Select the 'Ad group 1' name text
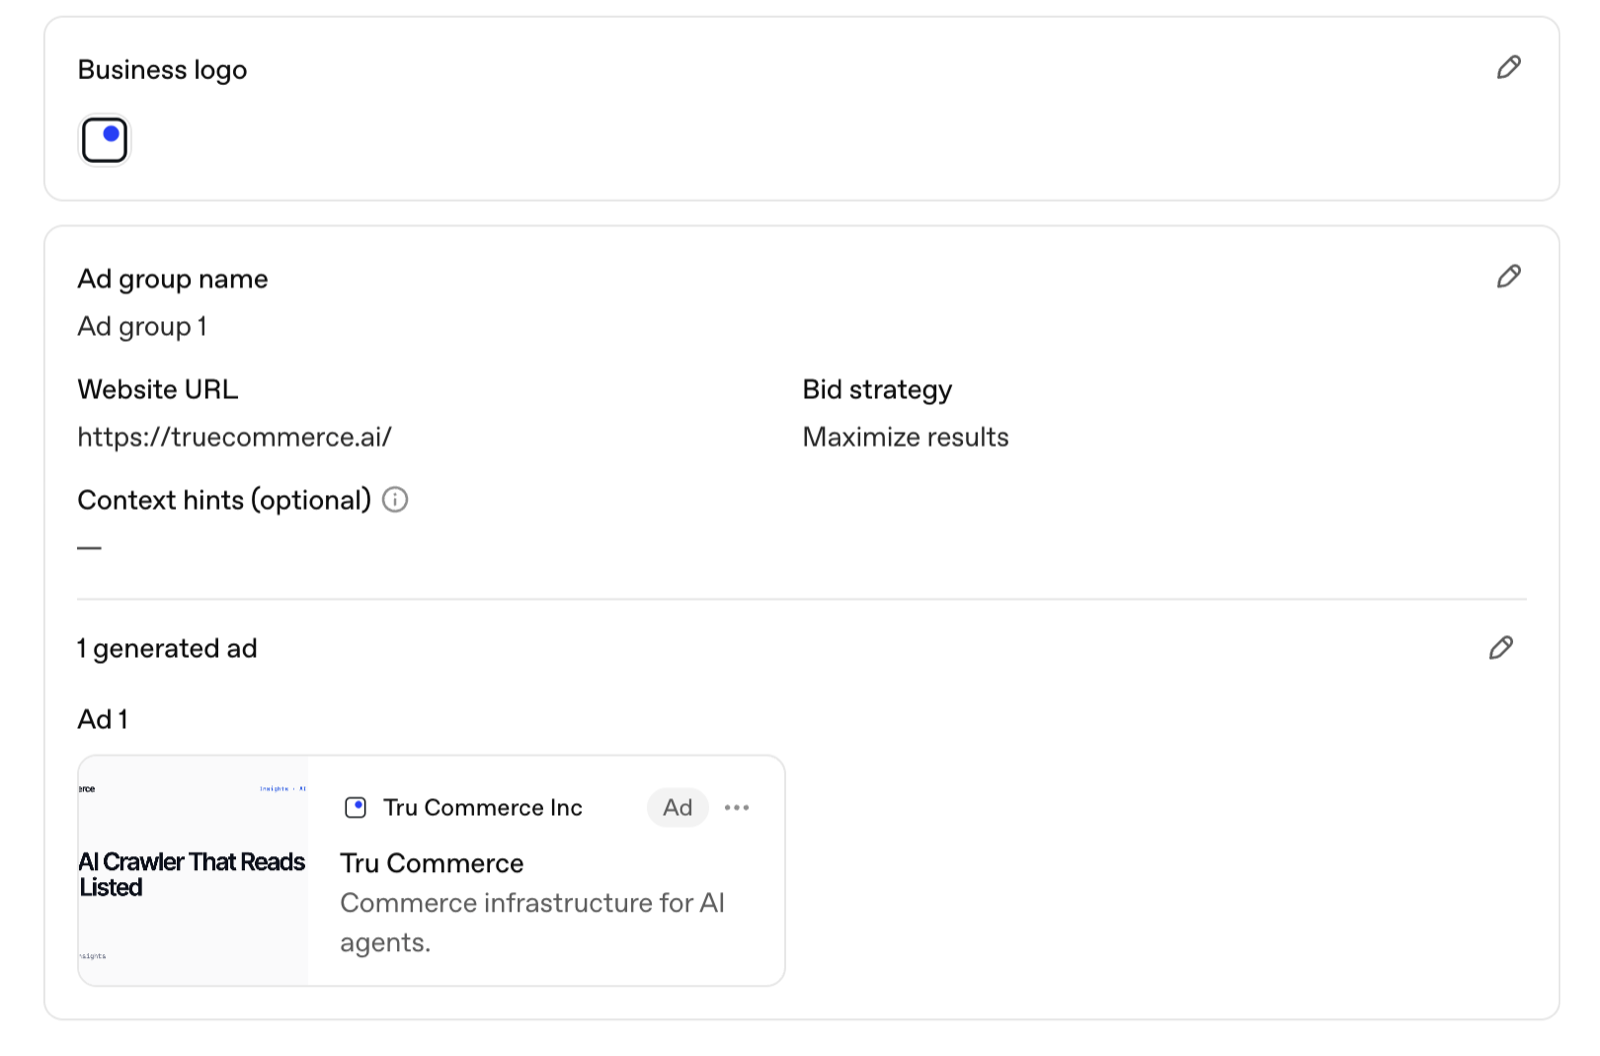1600x1056 pixels. (x=142, y=326)
